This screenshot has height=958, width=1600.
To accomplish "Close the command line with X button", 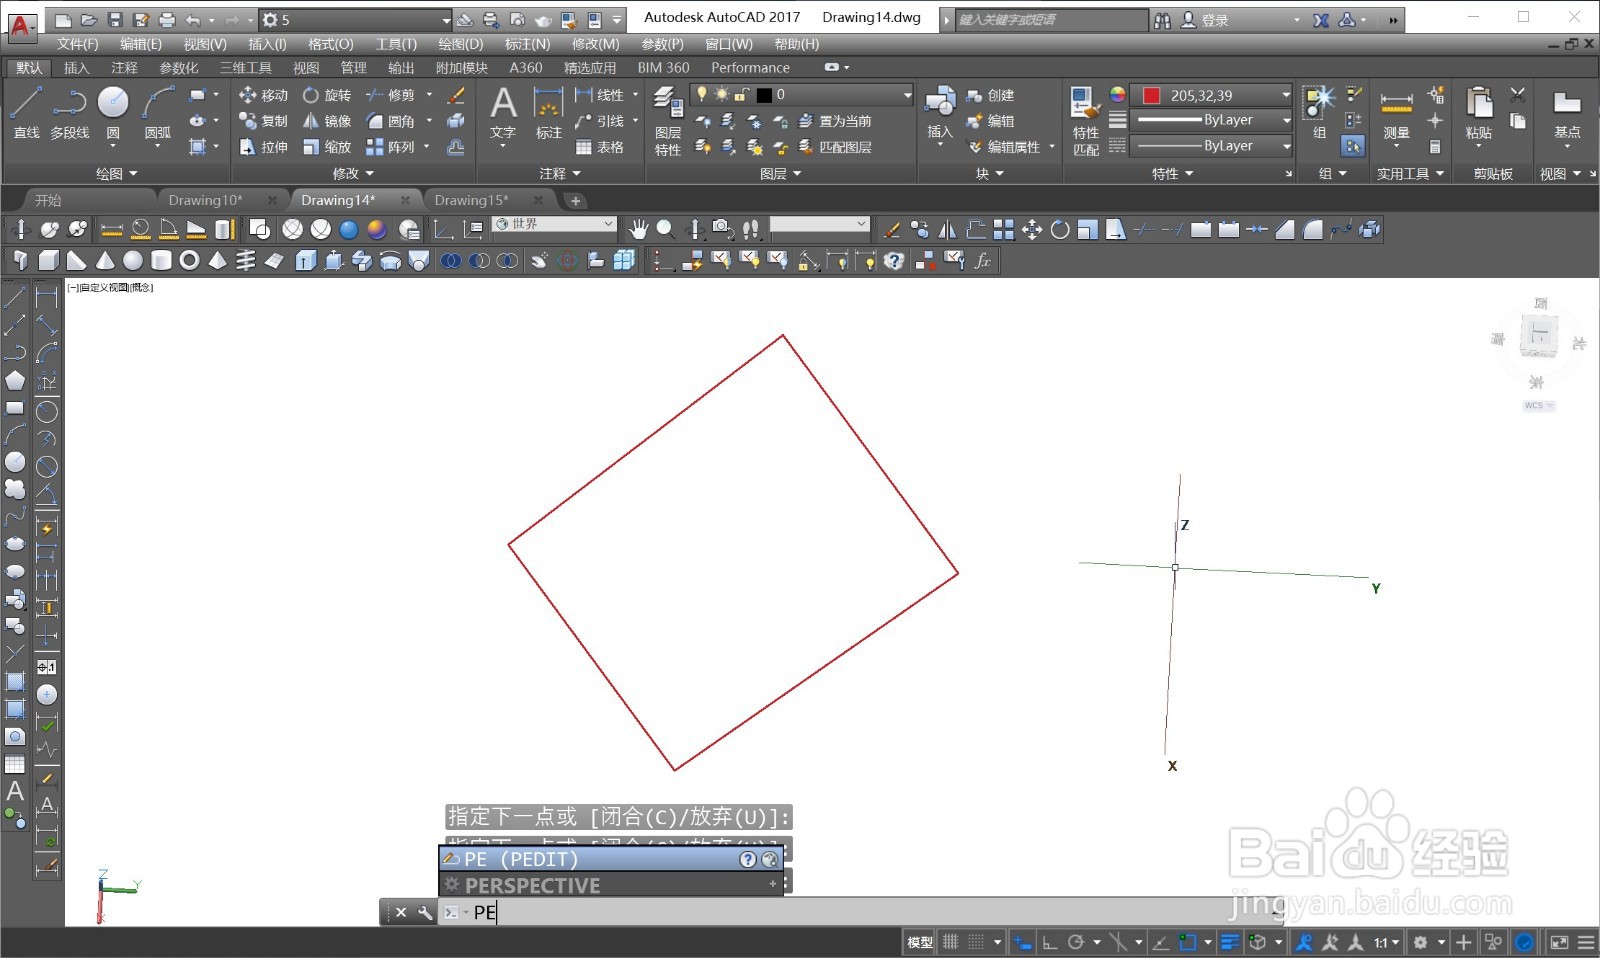I will 400,912.
